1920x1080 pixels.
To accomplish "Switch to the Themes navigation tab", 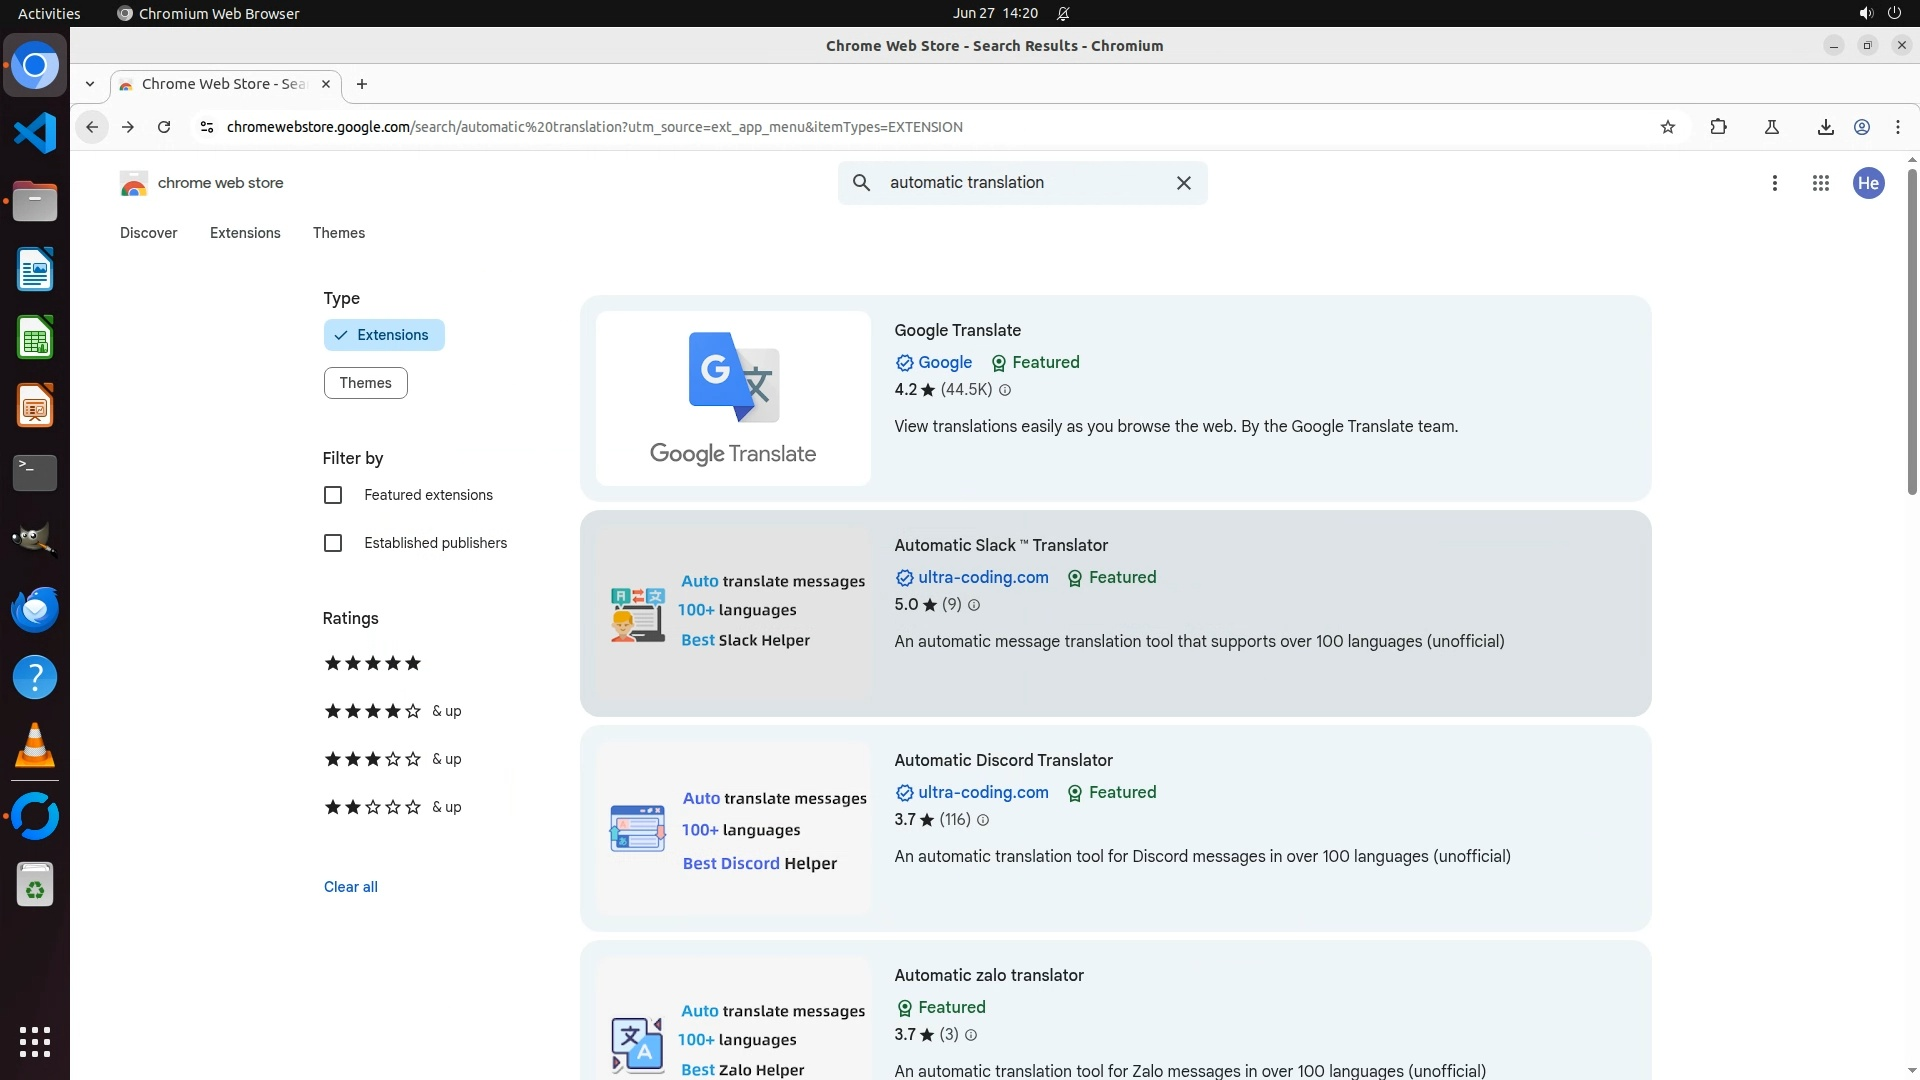I will tap(338, 233).
